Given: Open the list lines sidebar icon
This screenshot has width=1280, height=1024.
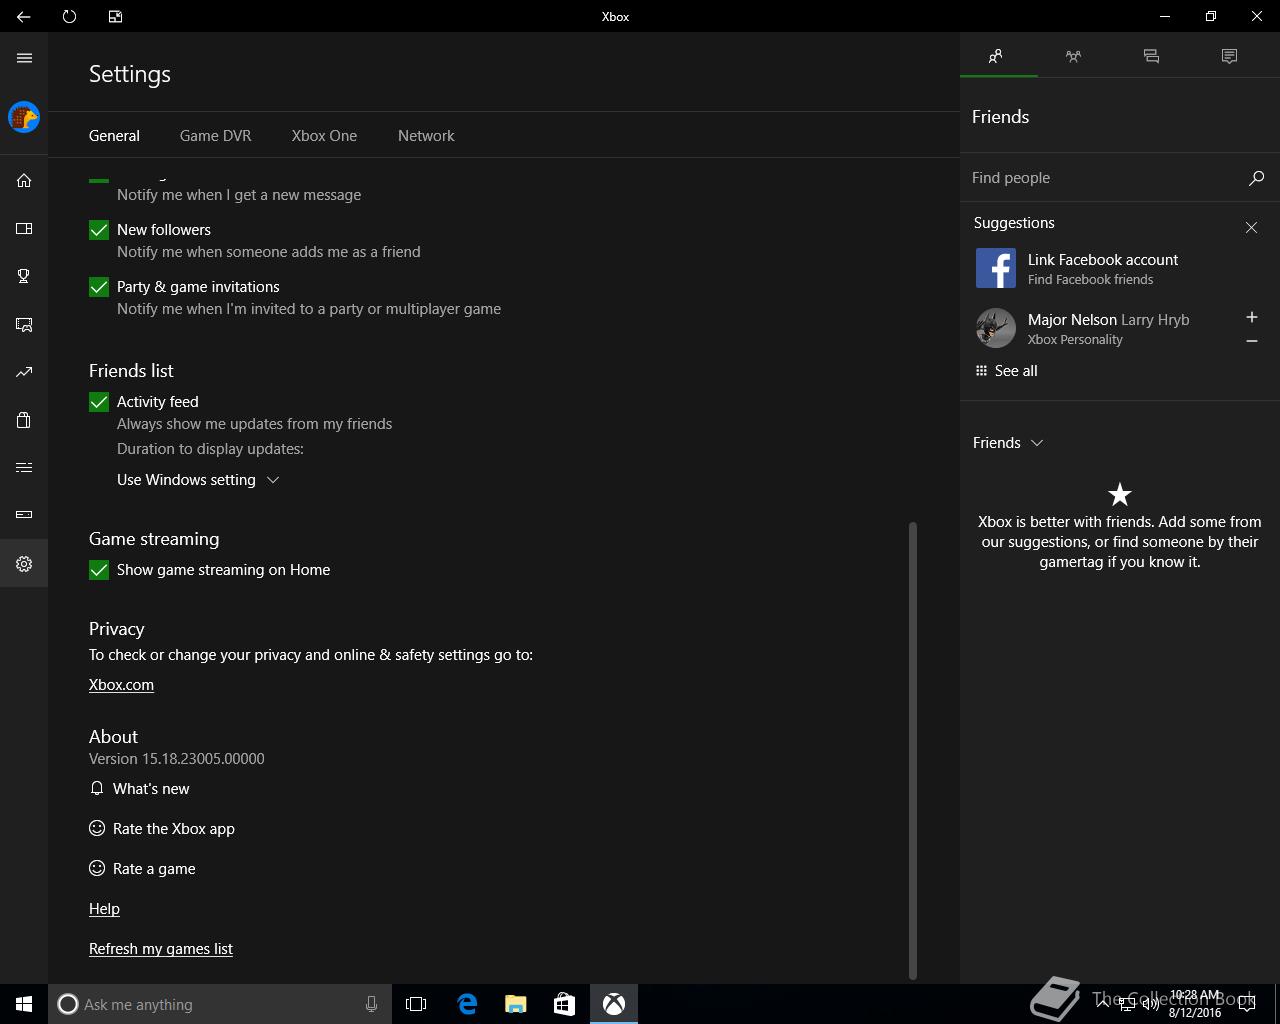Looking at the screenshot, I should [24, 467].
